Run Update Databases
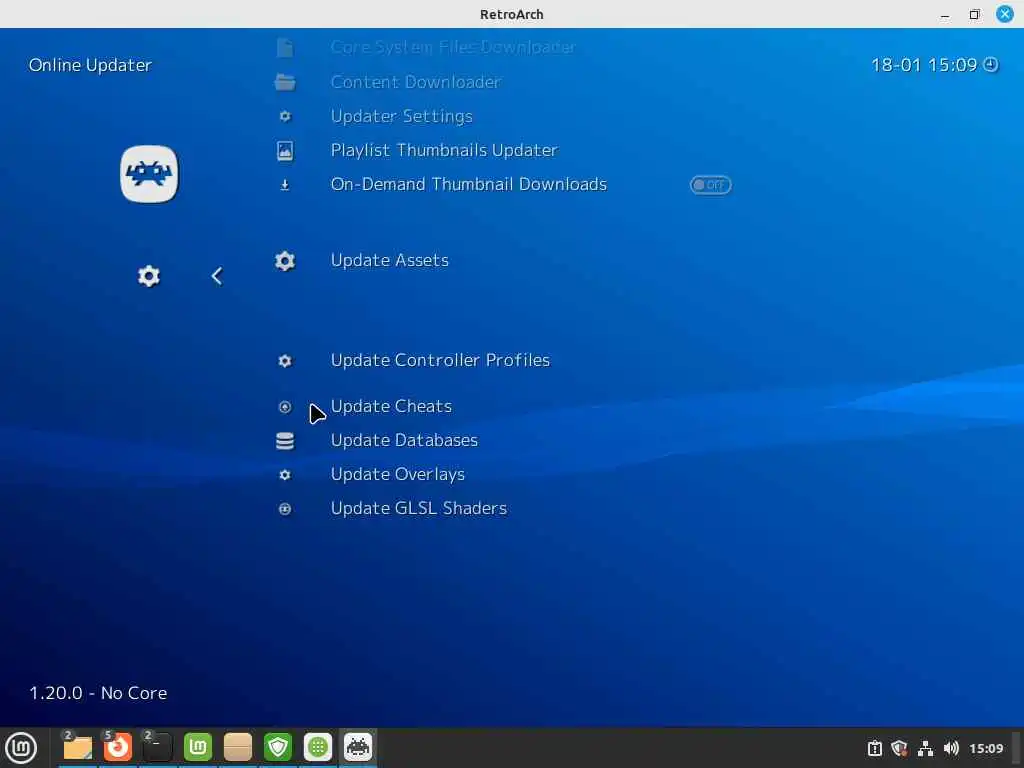Image resolution: width=1024 pixels, height=768 pixels. (404, 440)
